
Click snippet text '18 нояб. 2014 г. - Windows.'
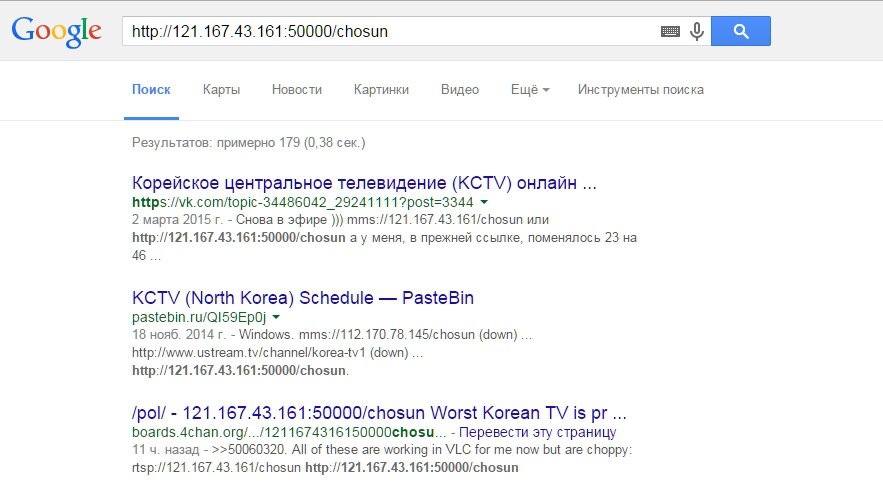213,334
